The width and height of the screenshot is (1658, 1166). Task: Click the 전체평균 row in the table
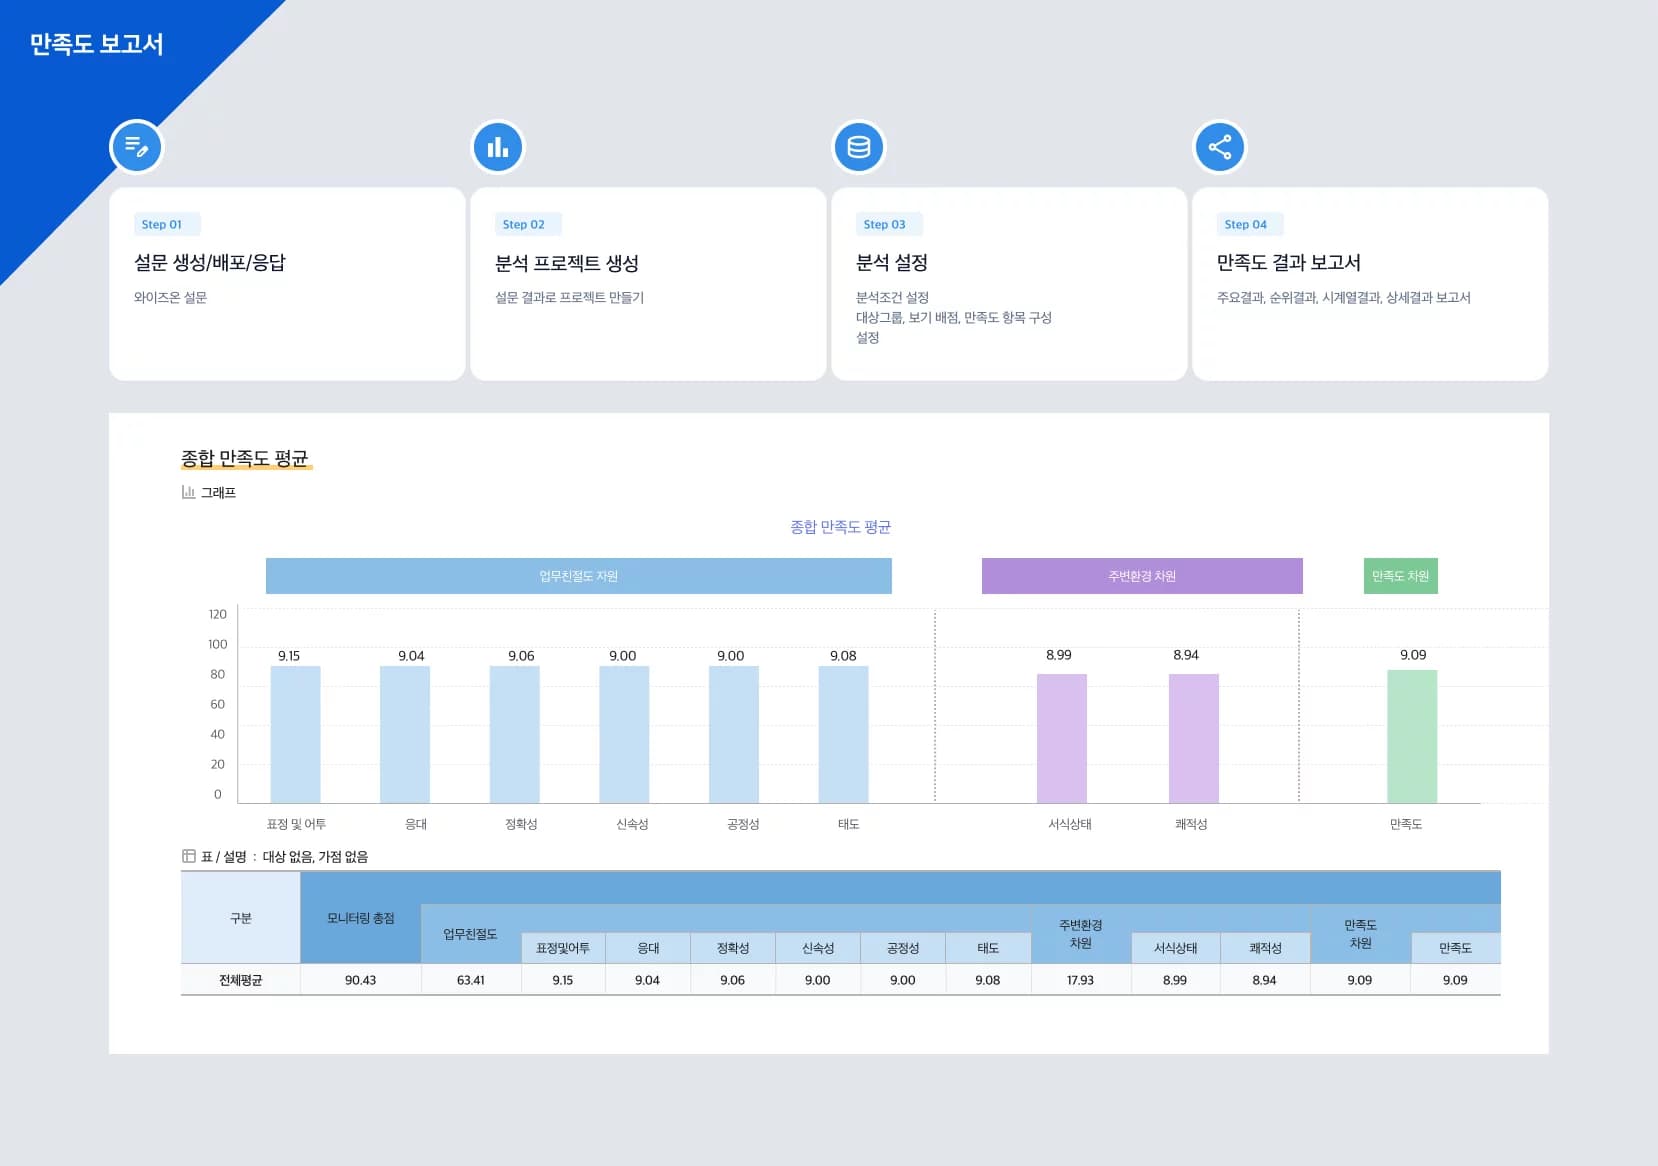240,980
